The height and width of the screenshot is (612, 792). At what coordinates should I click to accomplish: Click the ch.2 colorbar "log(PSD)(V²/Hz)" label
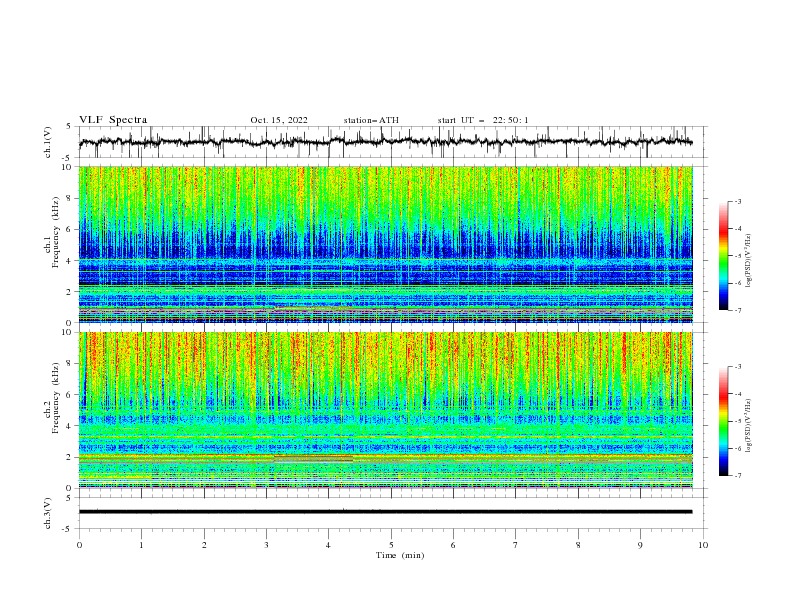pos(749,425)
